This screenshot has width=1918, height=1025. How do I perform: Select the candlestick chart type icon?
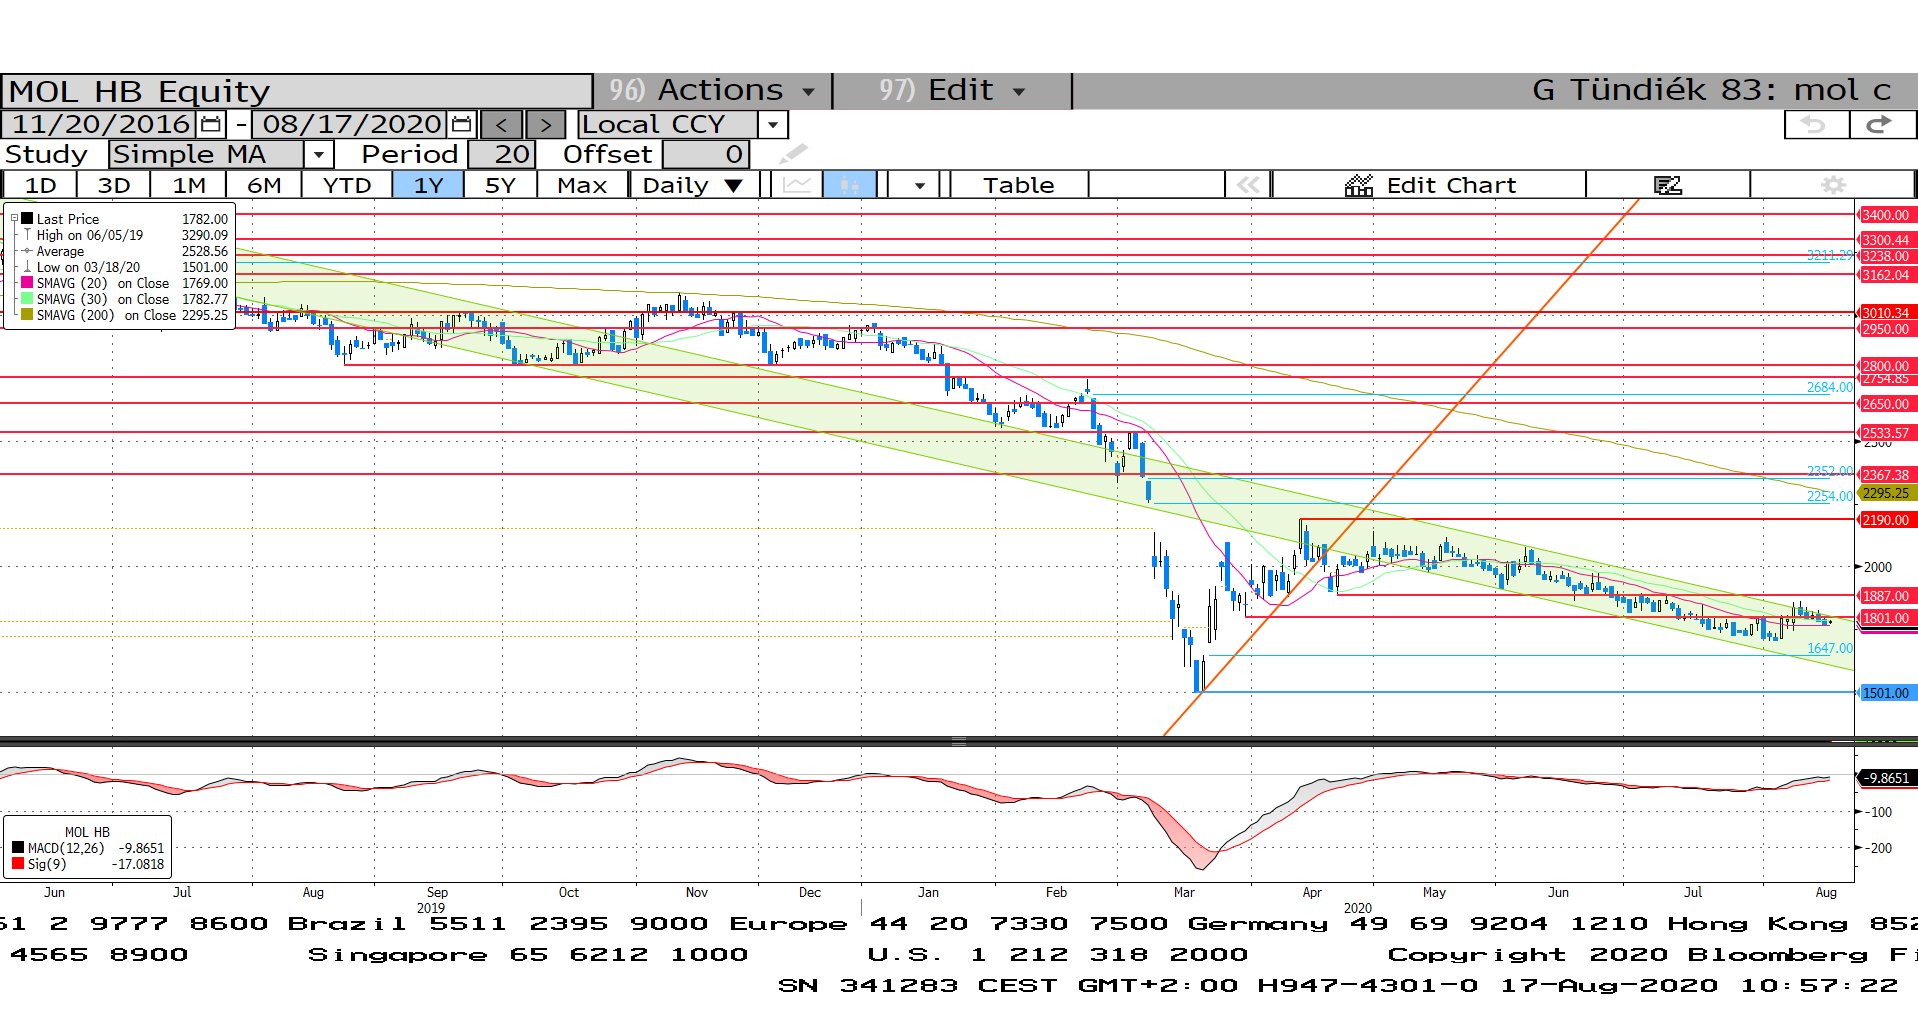point(850,185)
